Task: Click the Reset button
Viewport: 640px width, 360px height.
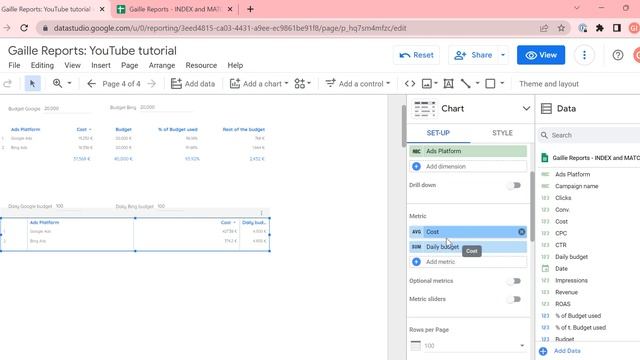Action: click(416, 55)
